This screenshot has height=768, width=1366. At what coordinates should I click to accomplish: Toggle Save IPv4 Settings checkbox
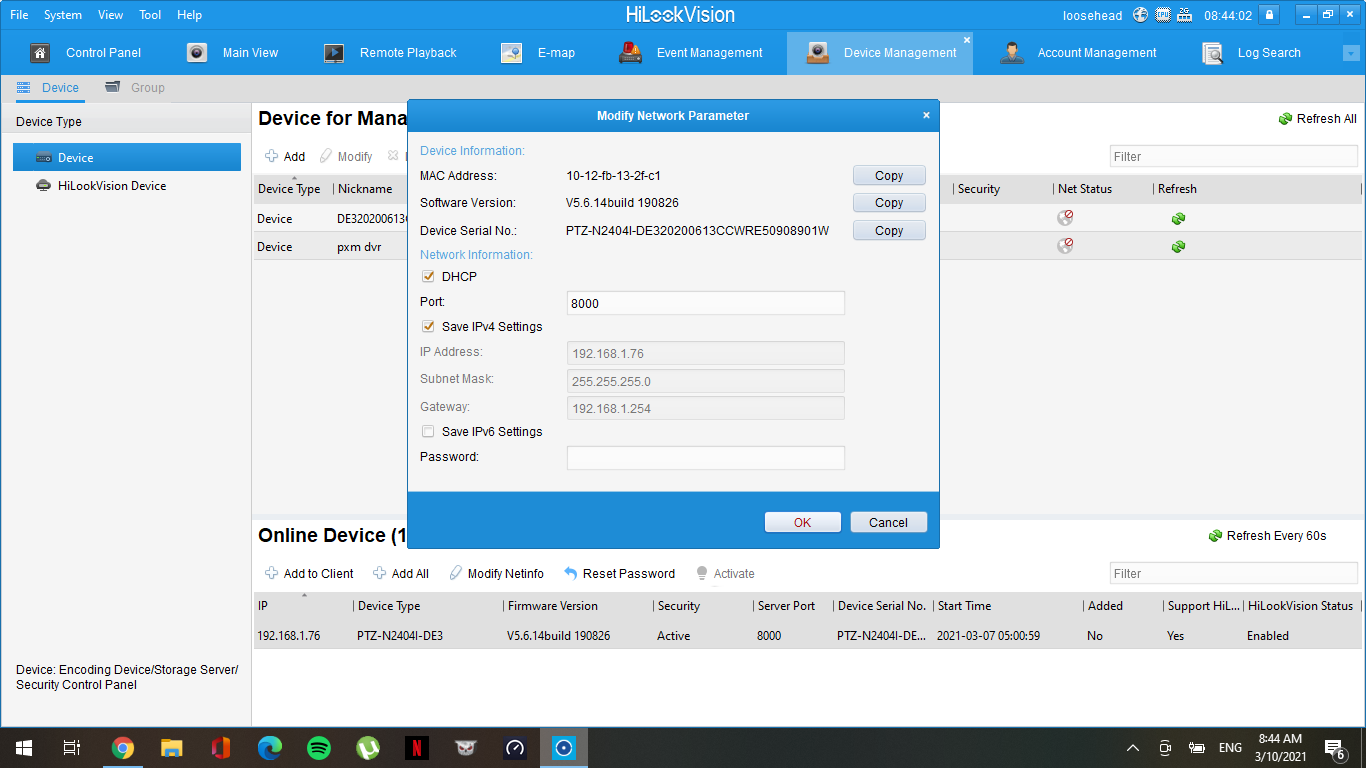[x=428, y=326]
